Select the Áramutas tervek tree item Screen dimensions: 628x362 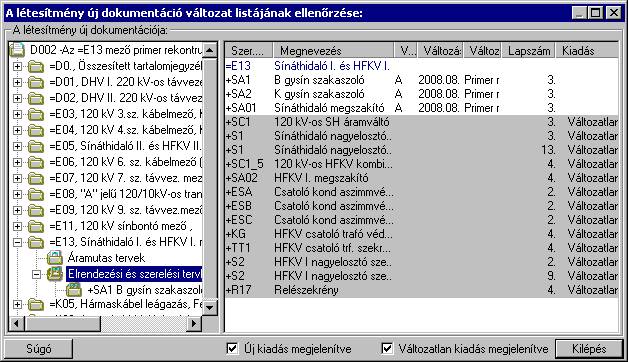point(106,258)
